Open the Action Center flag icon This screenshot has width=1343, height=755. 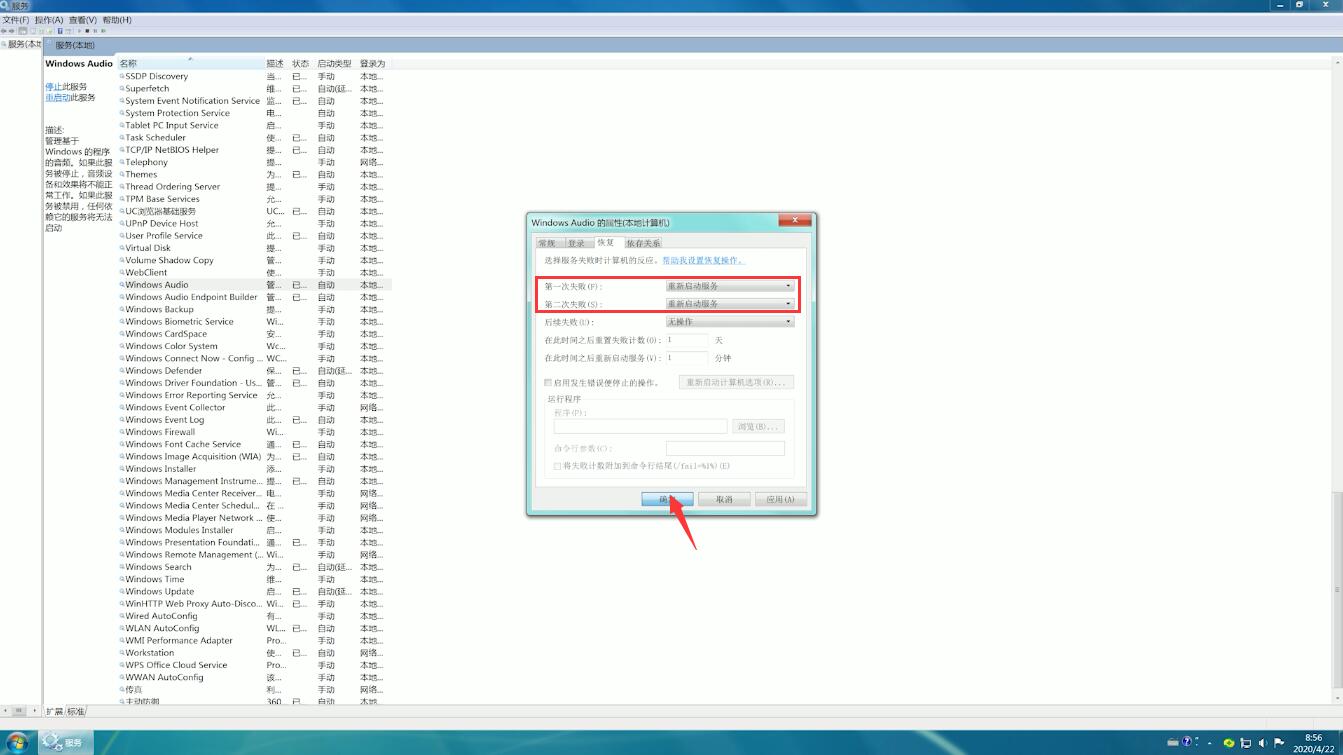coord(1279,743)
